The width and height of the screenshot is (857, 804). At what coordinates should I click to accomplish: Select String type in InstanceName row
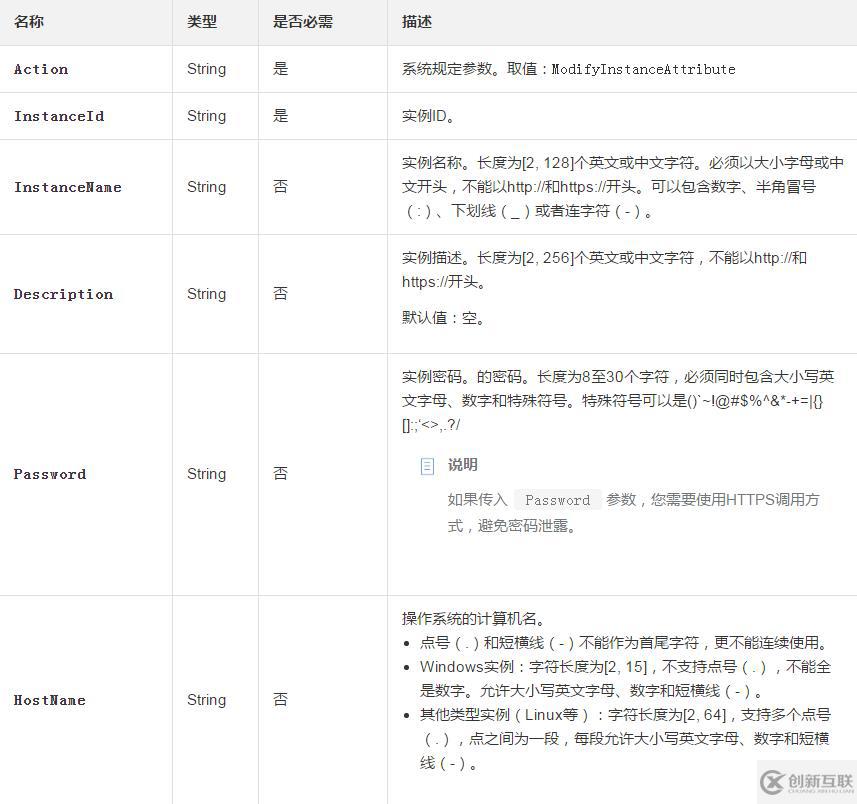point(207,187)
